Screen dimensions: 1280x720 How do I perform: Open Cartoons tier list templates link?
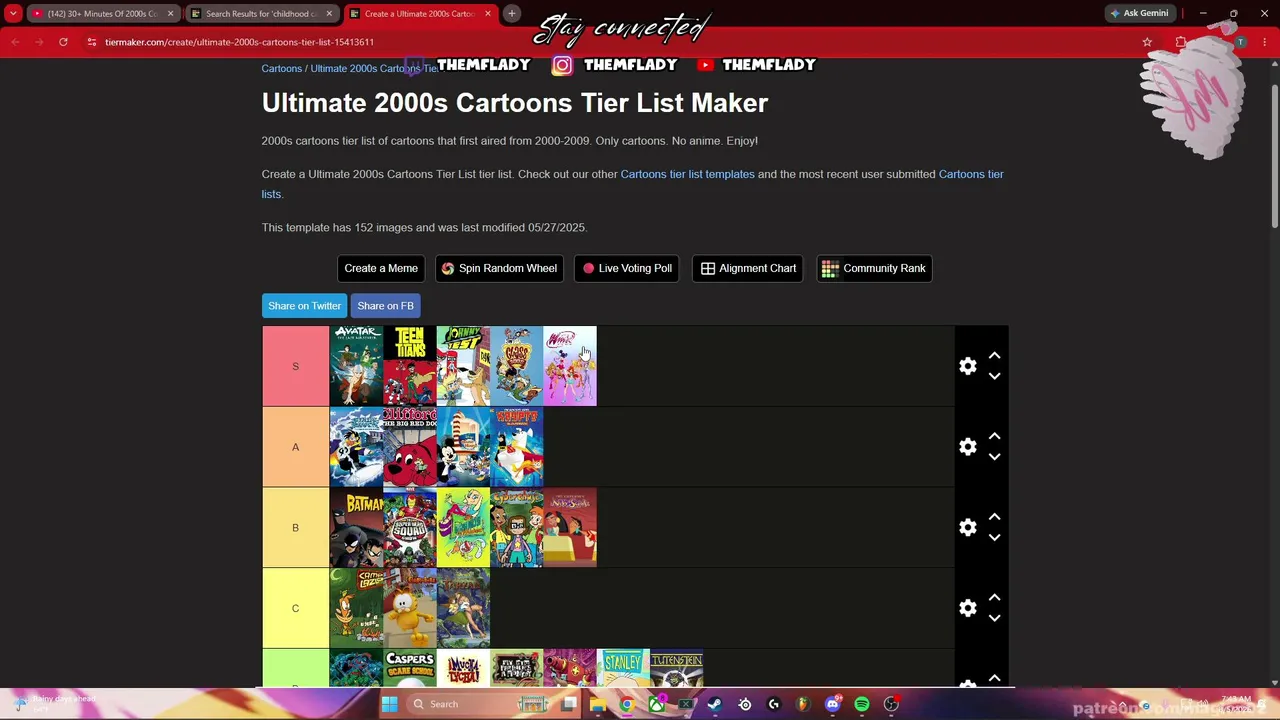[687, 174]
